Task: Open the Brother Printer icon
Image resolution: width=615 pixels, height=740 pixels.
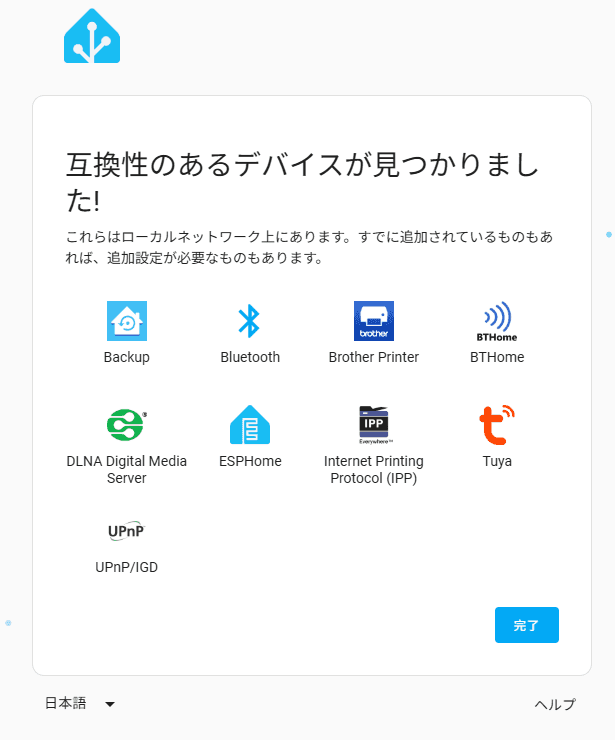Action: (x=374, y=321)
